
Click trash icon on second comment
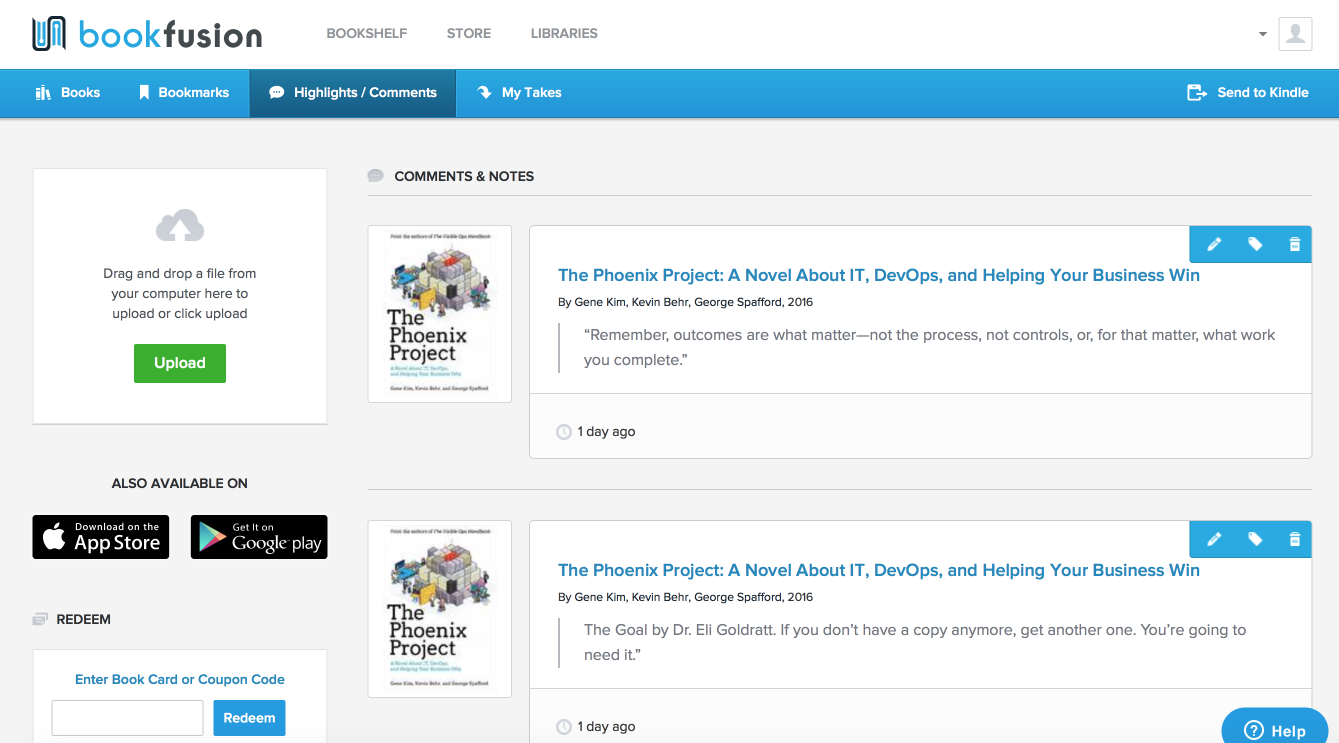[1294, 539]
